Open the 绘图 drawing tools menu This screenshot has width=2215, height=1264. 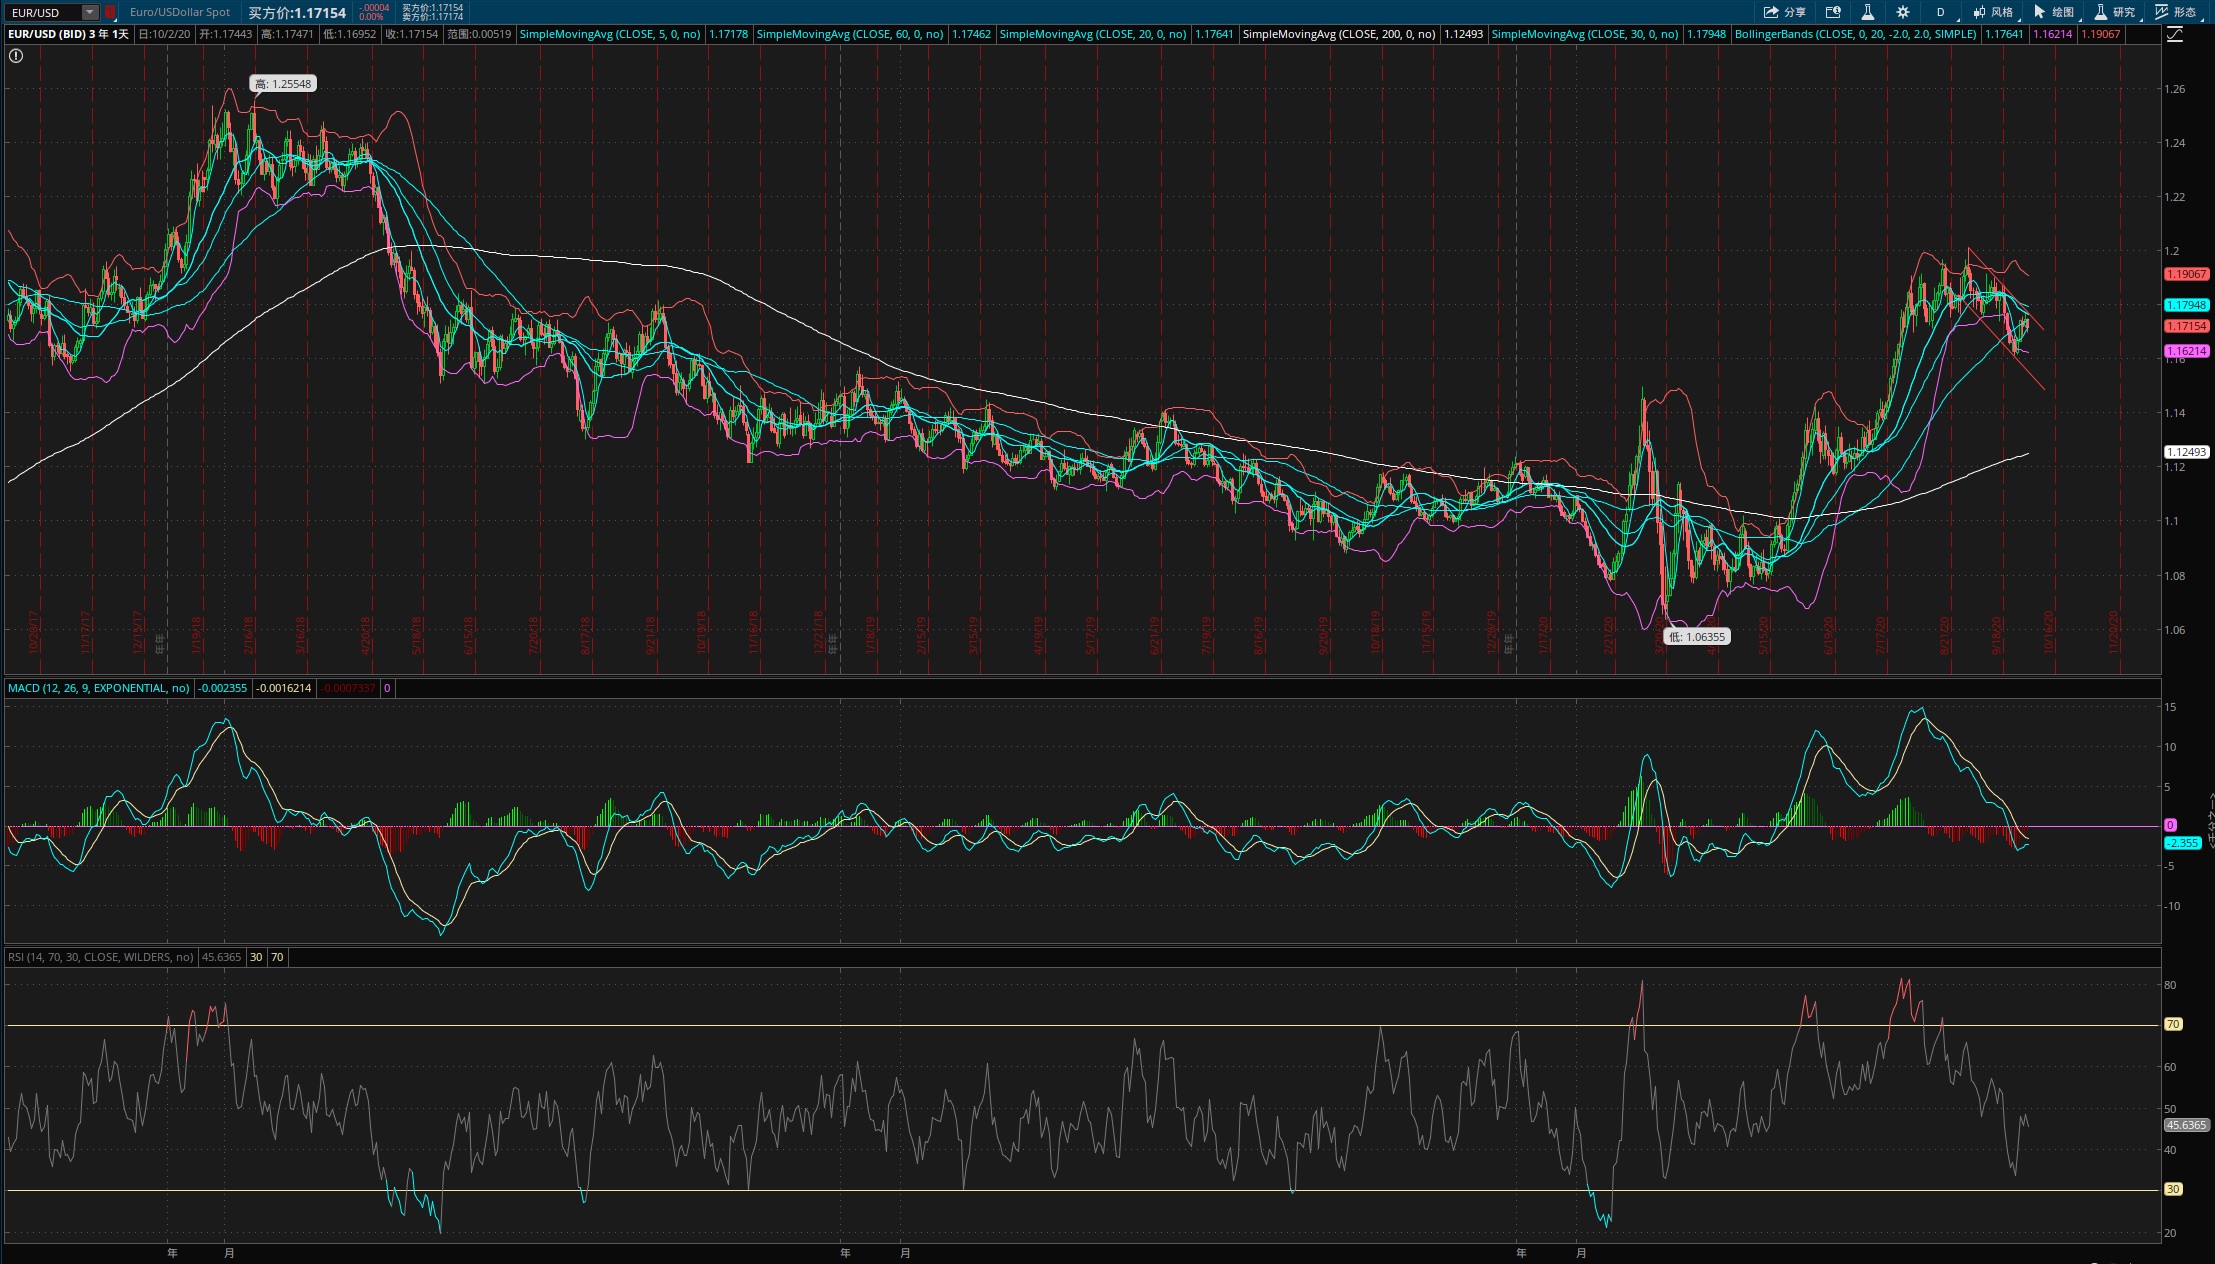(2054, 12)
